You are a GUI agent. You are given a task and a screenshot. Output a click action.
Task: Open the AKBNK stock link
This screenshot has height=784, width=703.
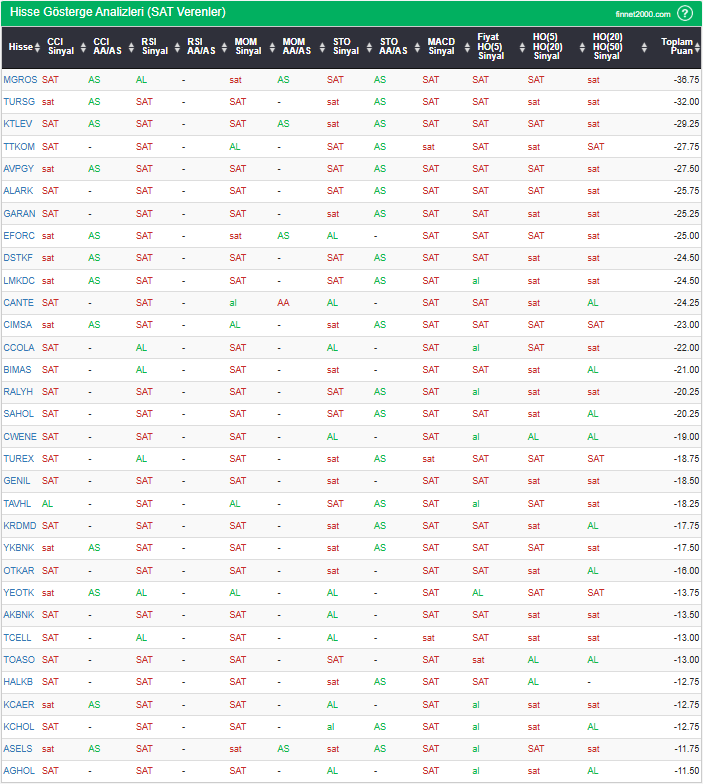coord(19,615)
